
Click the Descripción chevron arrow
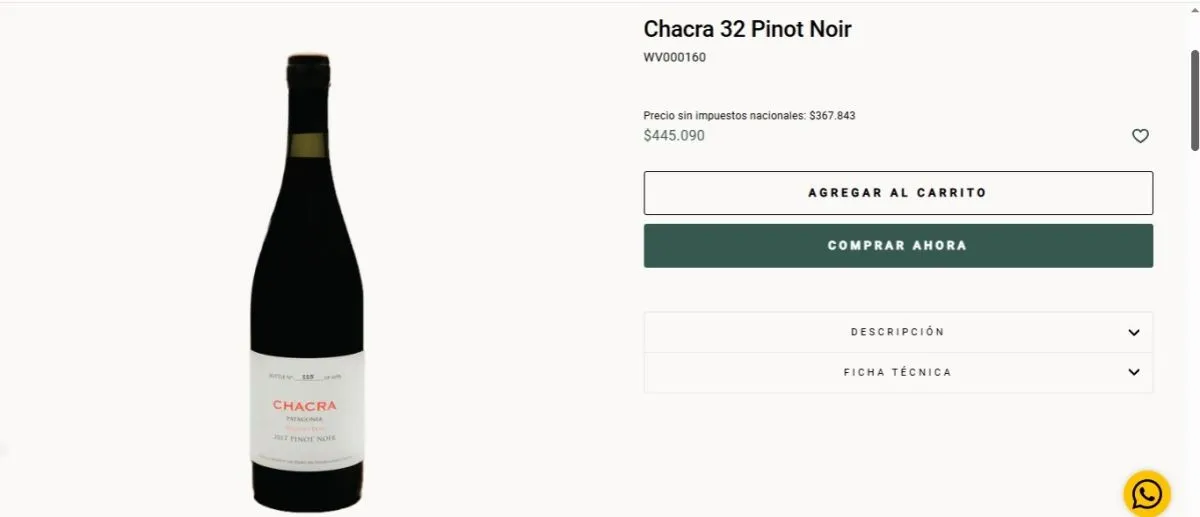click(1133, 332)
